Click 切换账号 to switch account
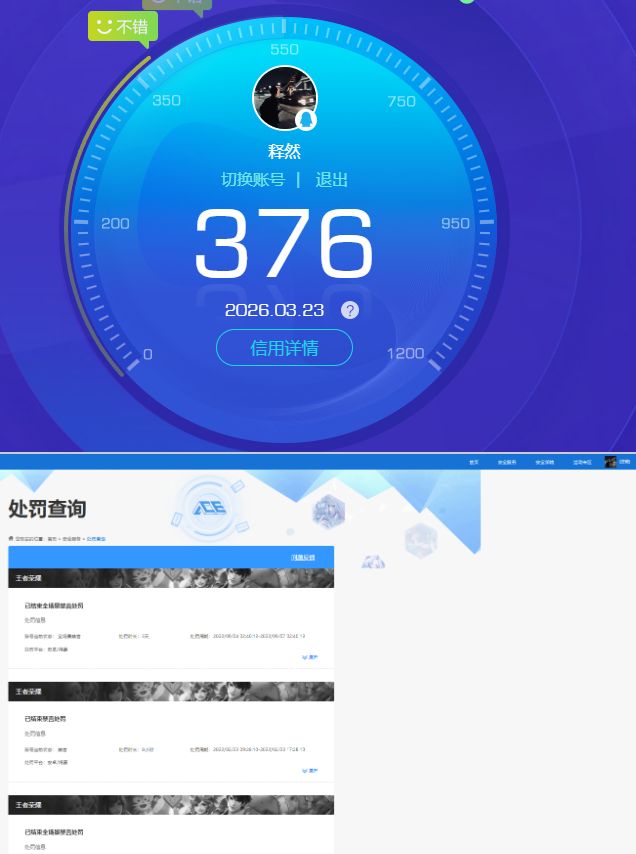 253,179
